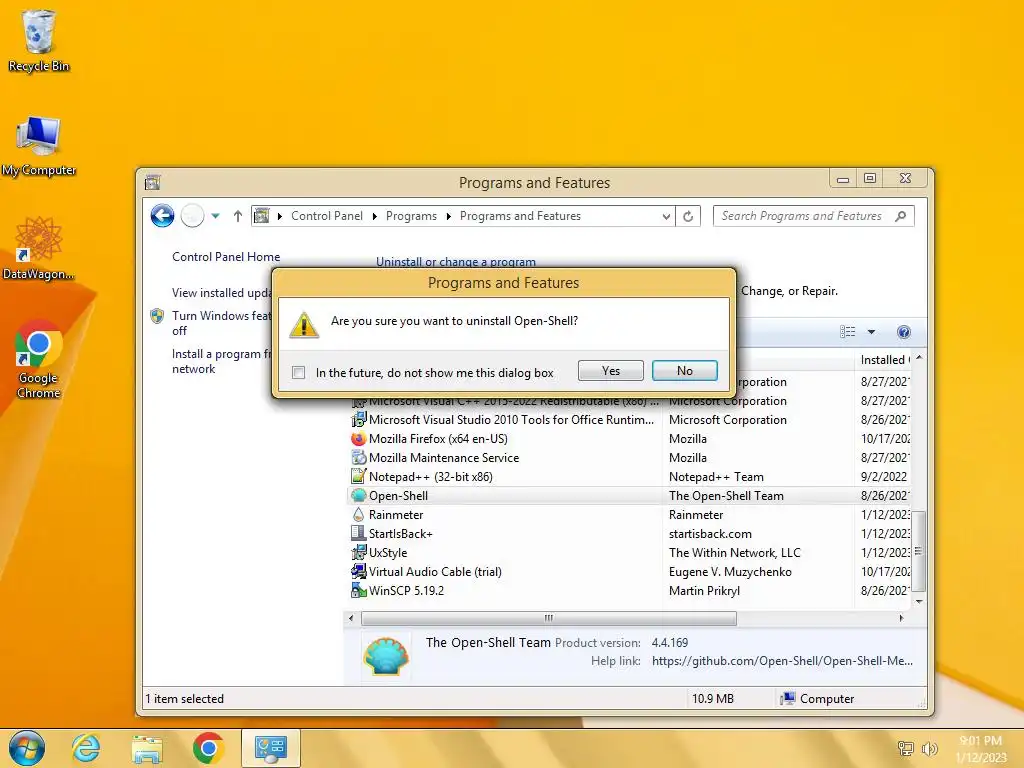Image resolution: width=1024 pixels, height=768 pixels.
Task: Click the Firefox icon in program list
Action: pos(359,438)
